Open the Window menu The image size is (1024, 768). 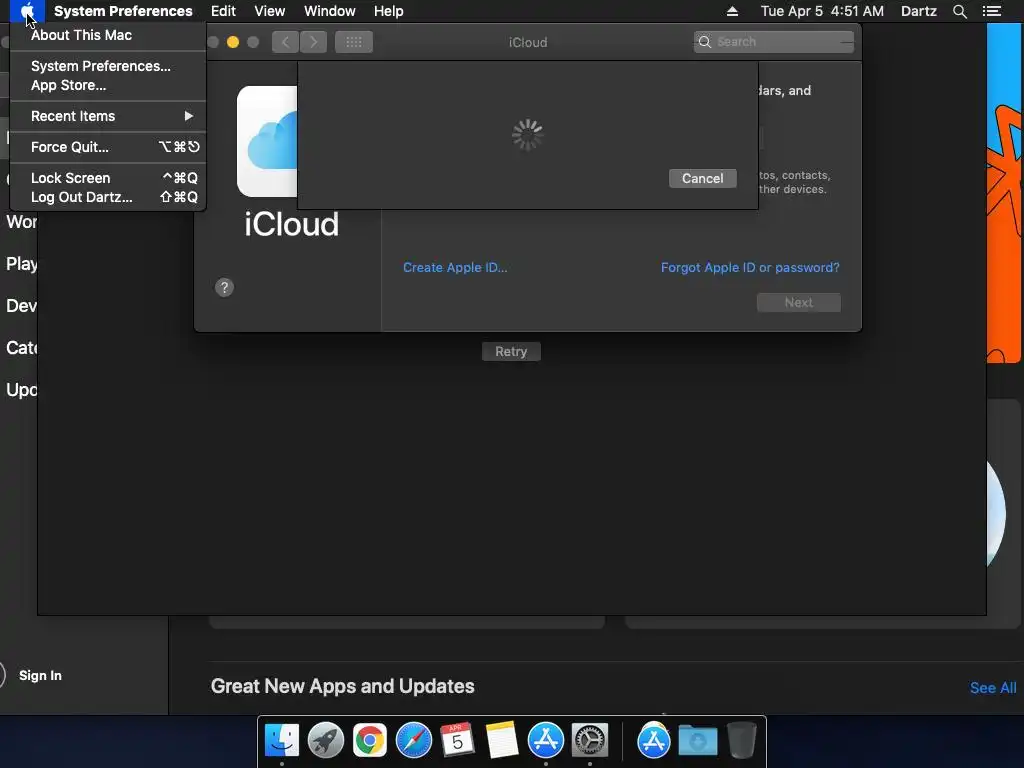(330, 11)
